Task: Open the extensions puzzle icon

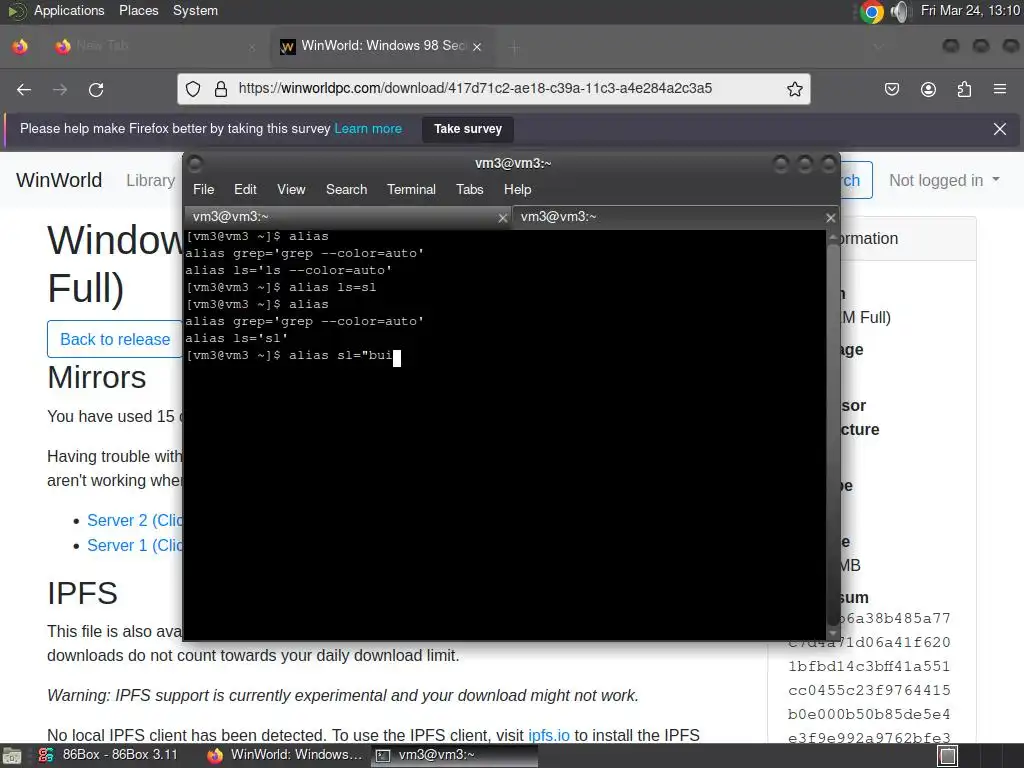Action: point(964,89)
